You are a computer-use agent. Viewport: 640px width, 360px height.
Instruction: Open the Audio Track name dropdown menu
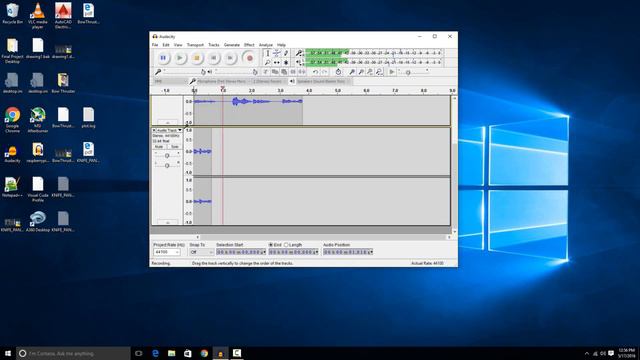tap(169, 130)
